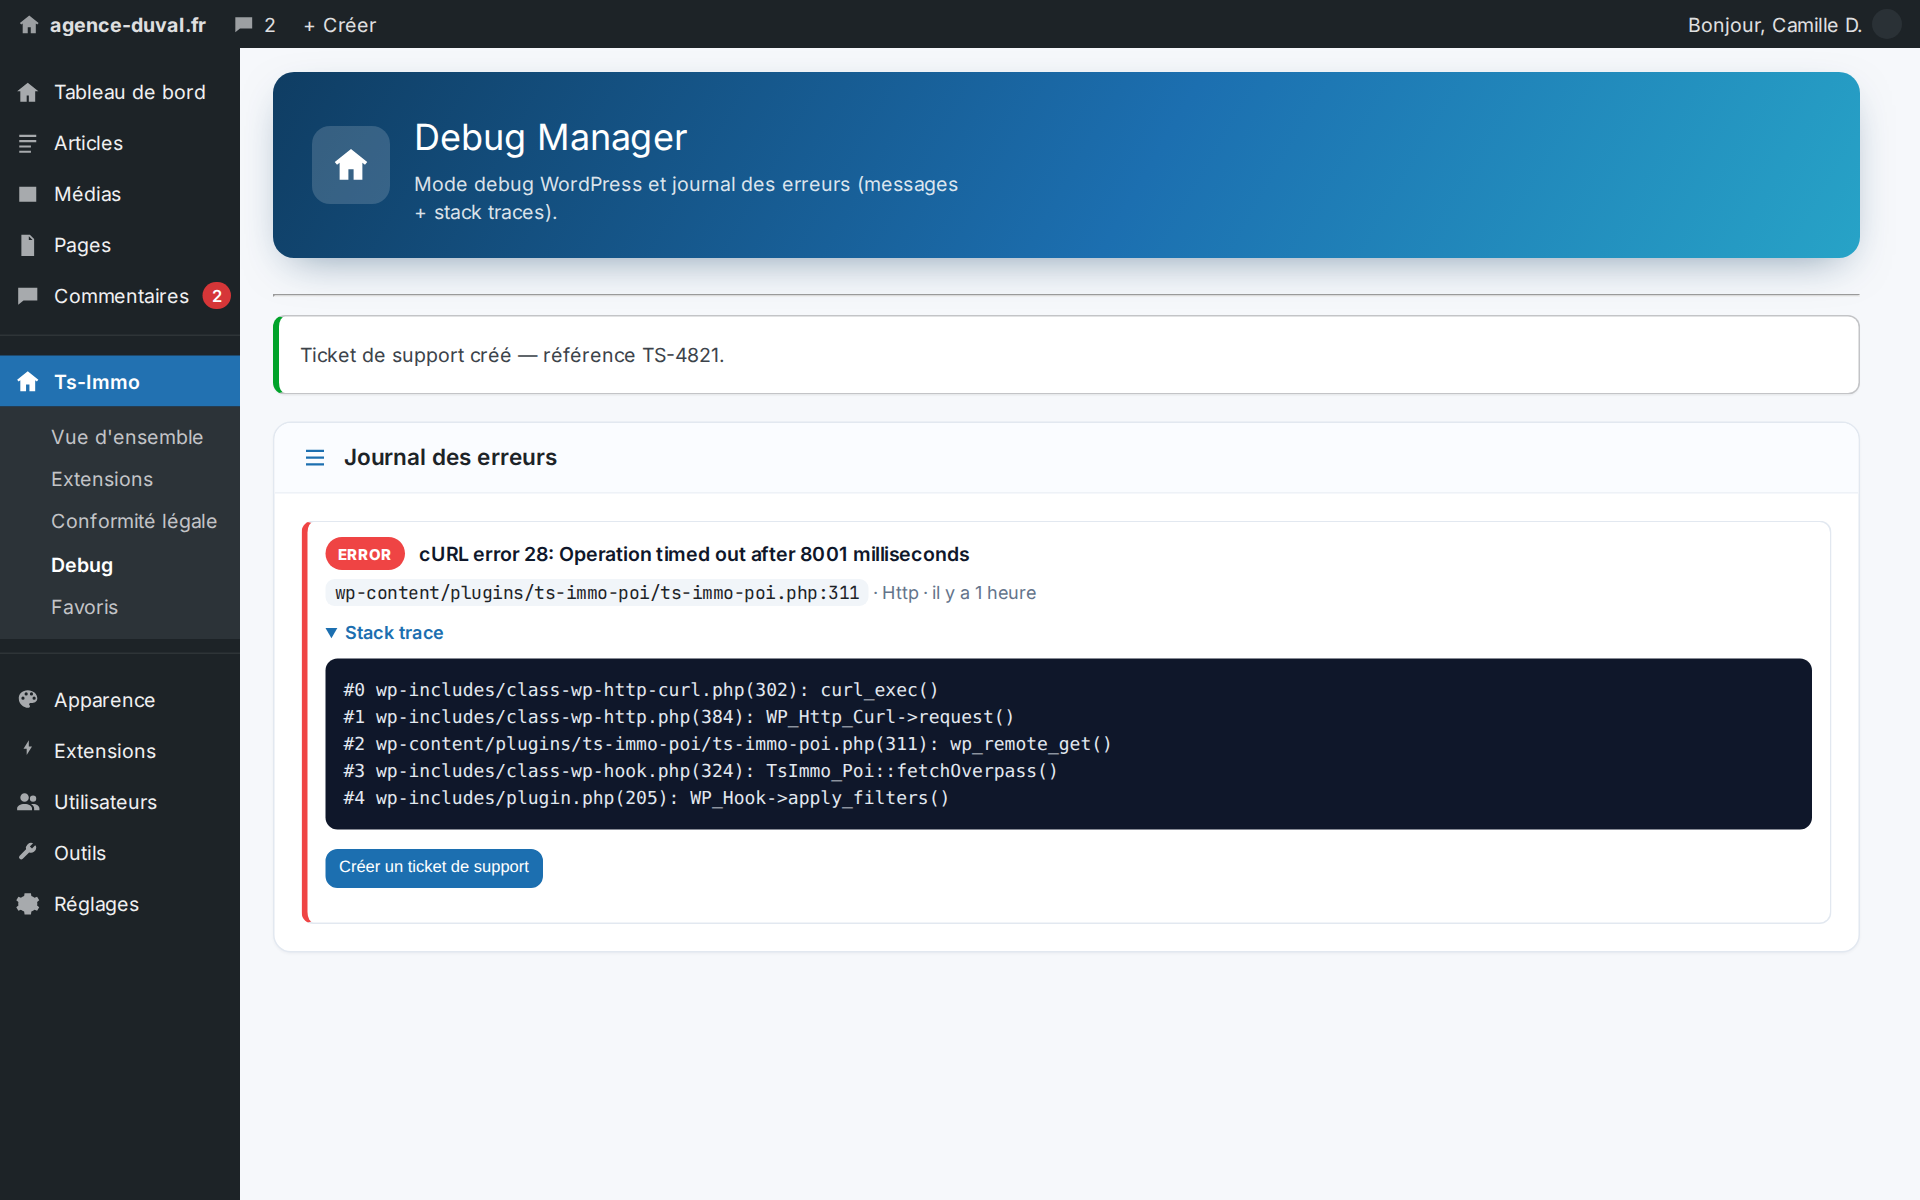The height and width of the screenshot is (1200, 1920).
Task: Click the Debug Manager header home icon
Action: point(351,165)
